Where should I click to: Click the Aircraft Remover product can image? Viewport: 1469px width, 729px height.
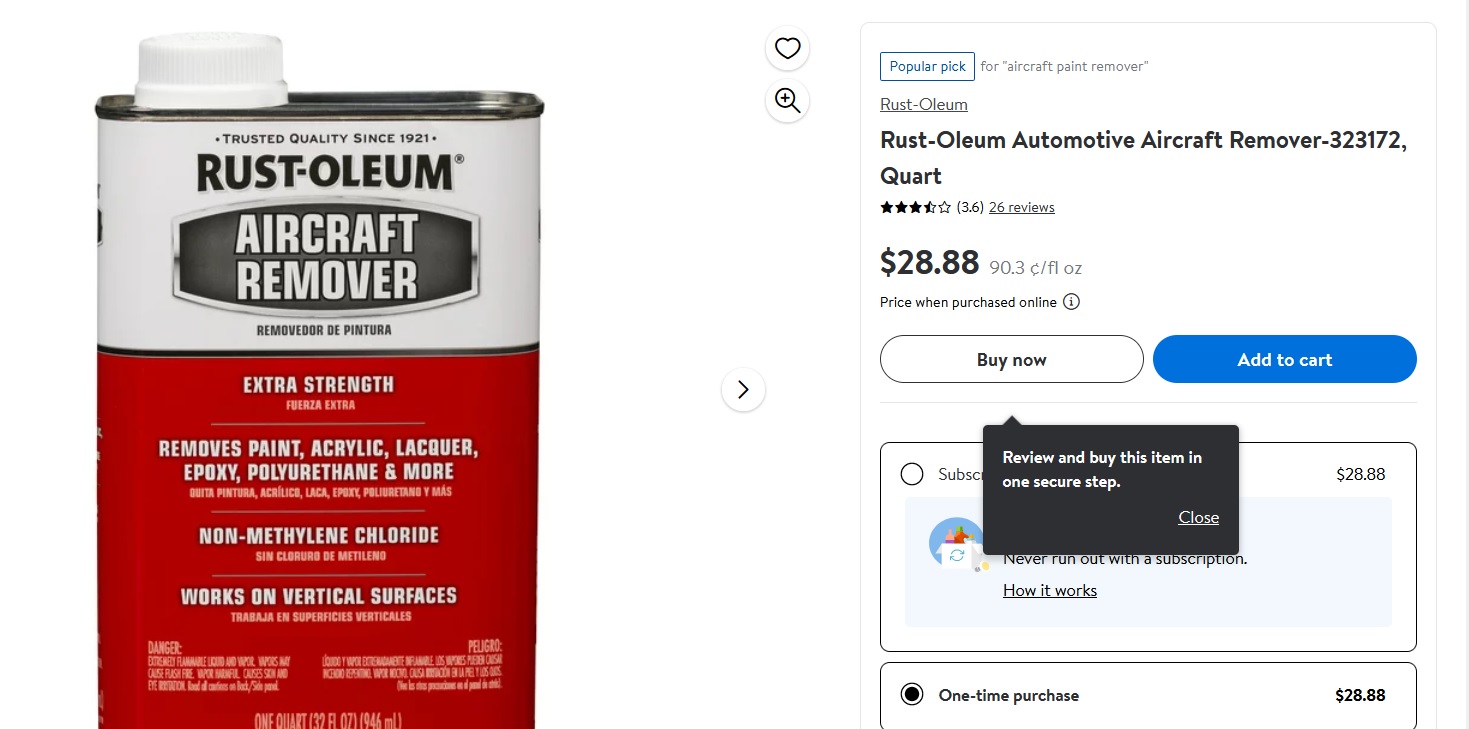(320, 400)
